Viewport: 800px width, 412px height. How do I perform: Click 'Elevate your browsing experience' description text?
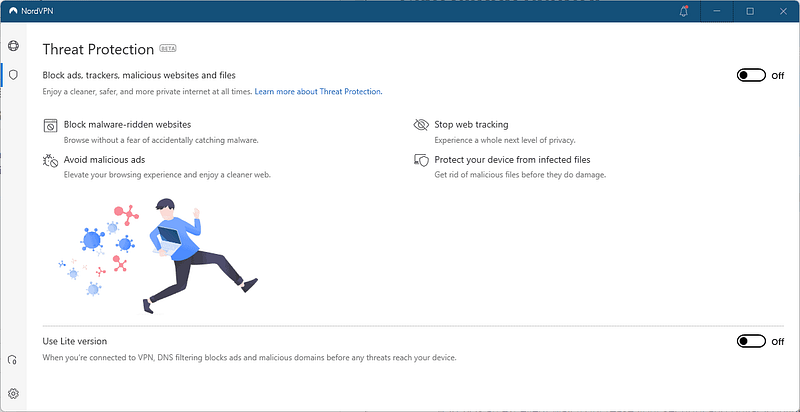[x=167, y=175]
